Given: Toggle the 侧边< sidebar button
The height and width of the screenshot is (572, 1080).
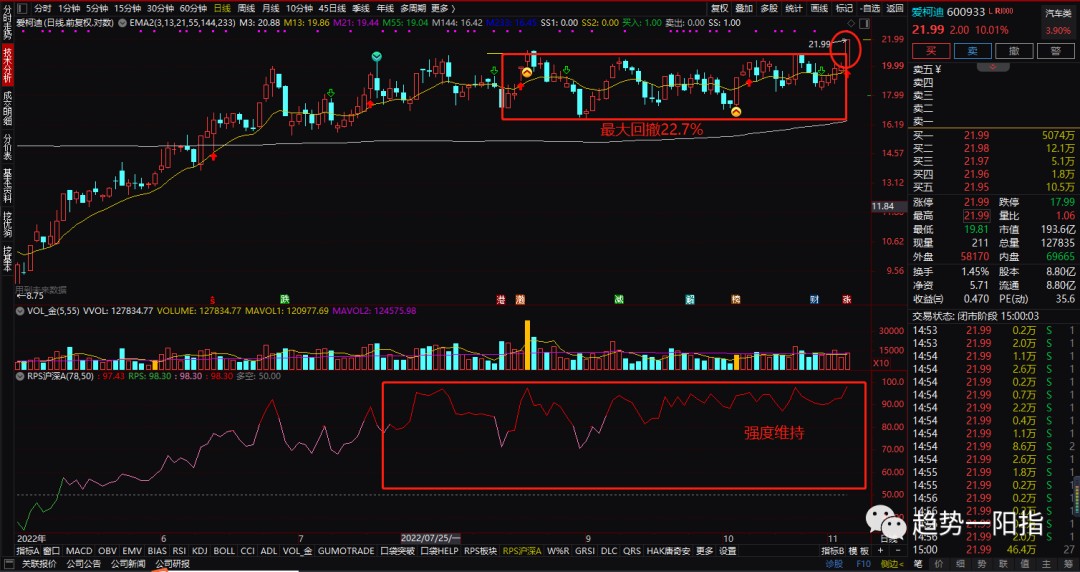Looking at the screenshot, I should 892,564.
